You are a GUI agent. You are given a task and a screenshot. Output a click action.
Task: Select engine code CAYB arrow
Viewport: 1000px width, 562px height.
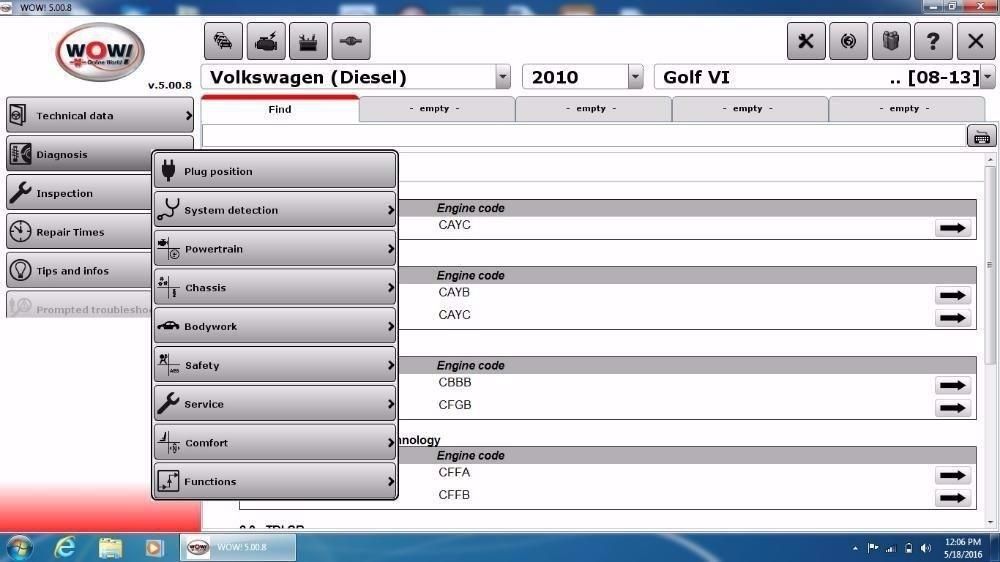pos(953,295)
